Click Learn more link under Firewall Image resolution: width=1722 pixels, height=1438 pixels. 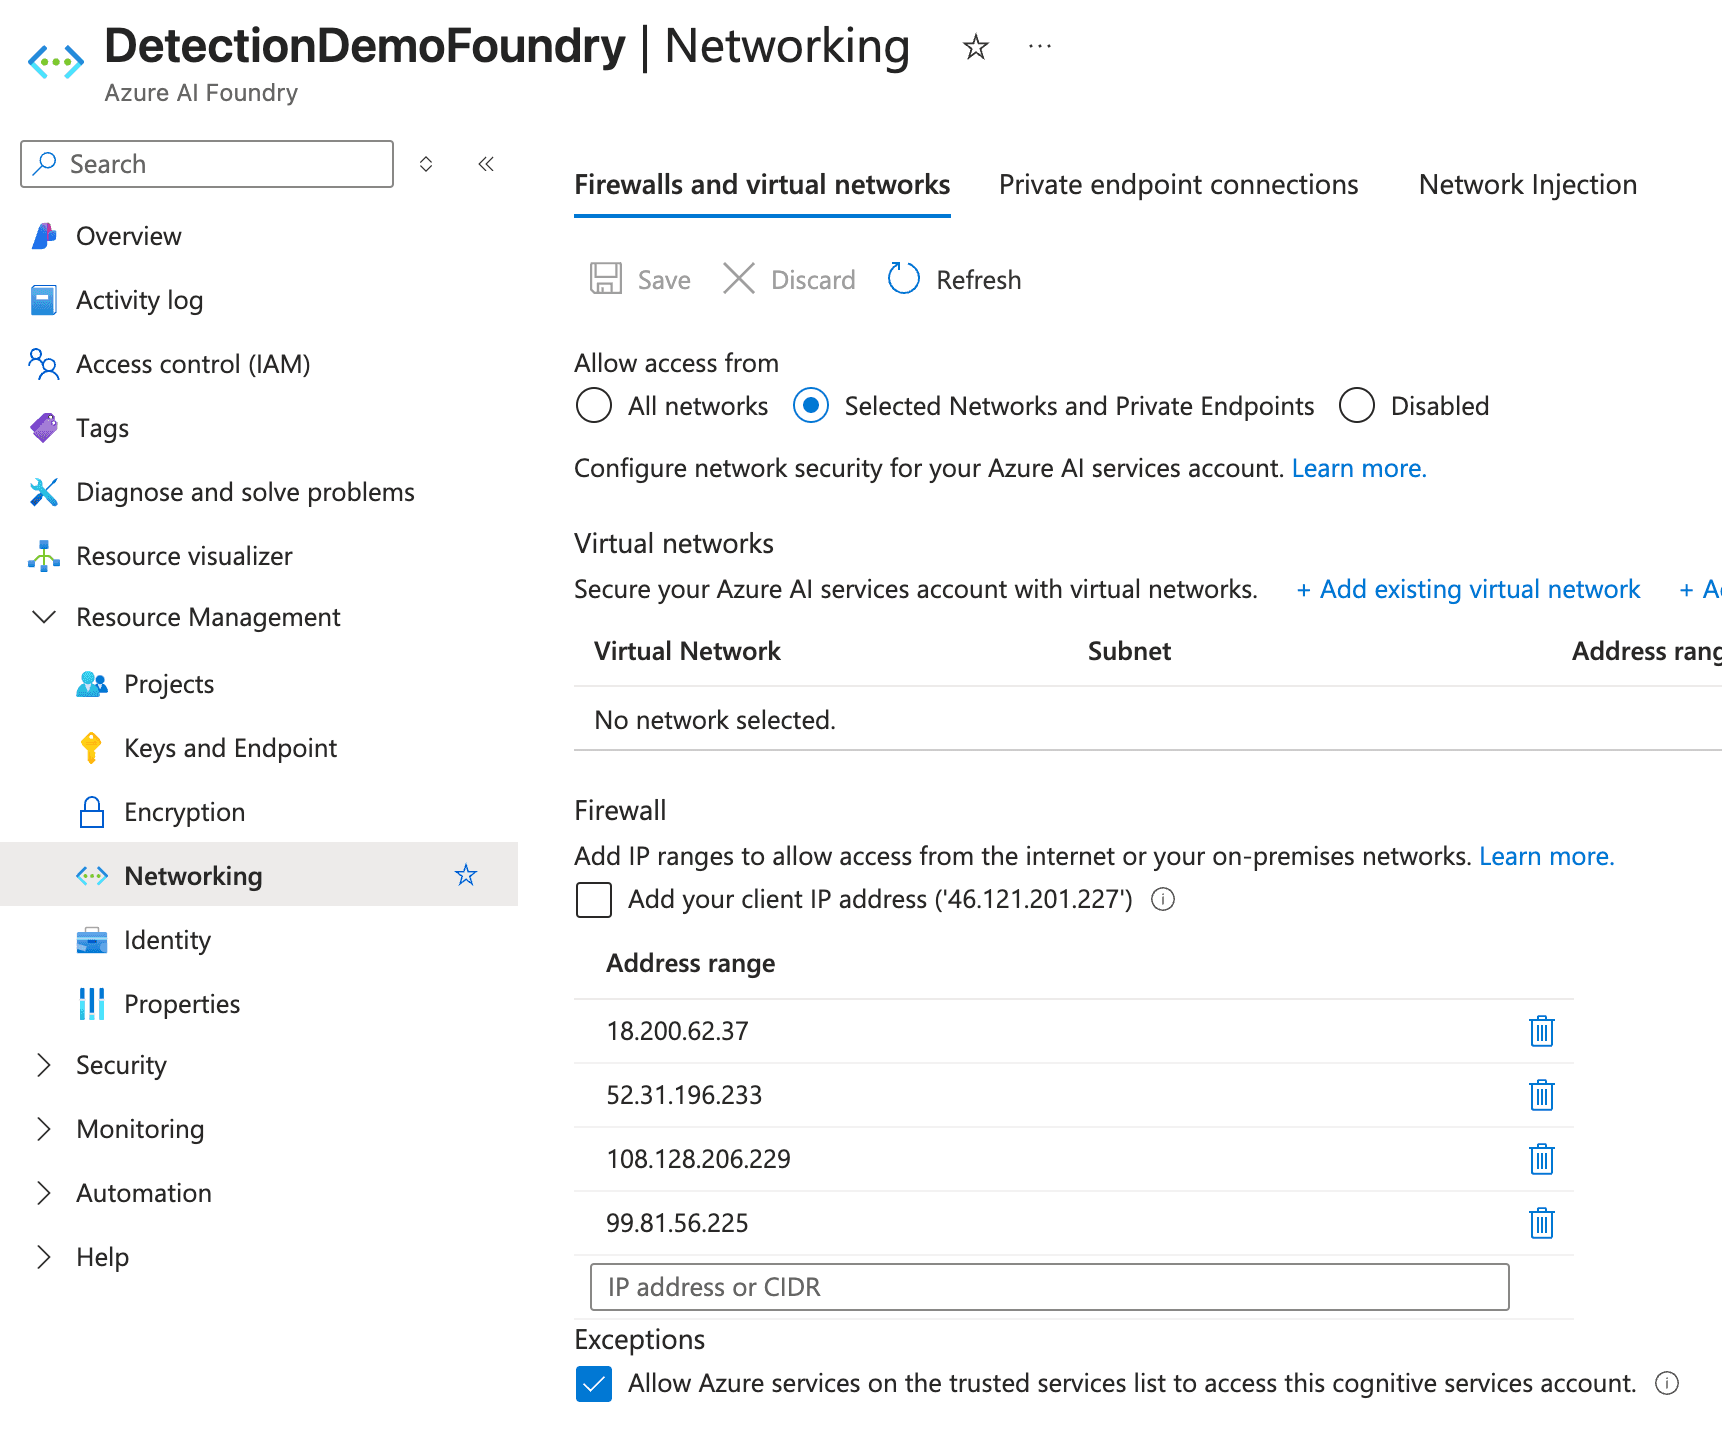click(1546, 857)
